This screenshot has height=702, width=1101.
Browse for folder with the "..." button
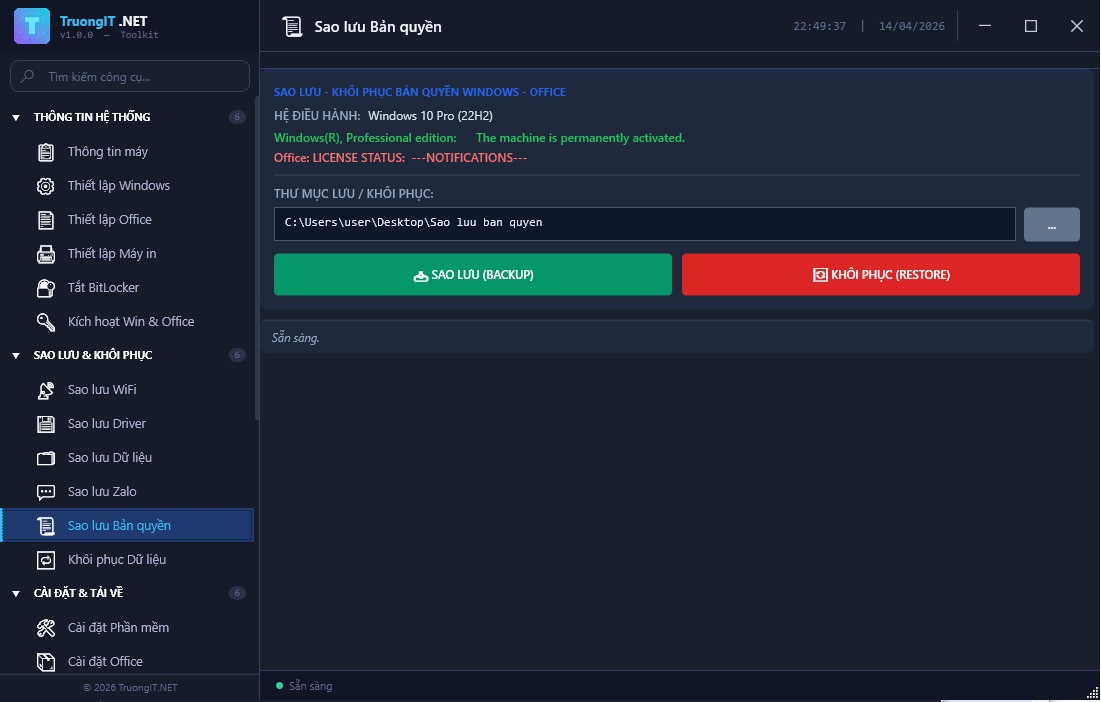1051,225
